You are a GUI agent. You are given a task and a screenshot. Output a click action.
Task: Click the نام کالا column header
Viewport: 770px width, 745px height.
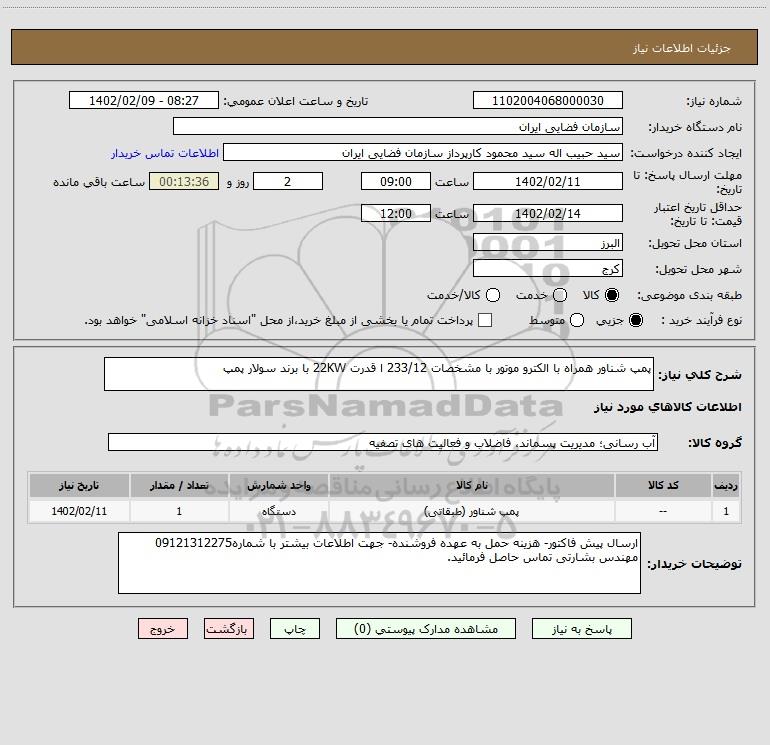tap(471, 485)
